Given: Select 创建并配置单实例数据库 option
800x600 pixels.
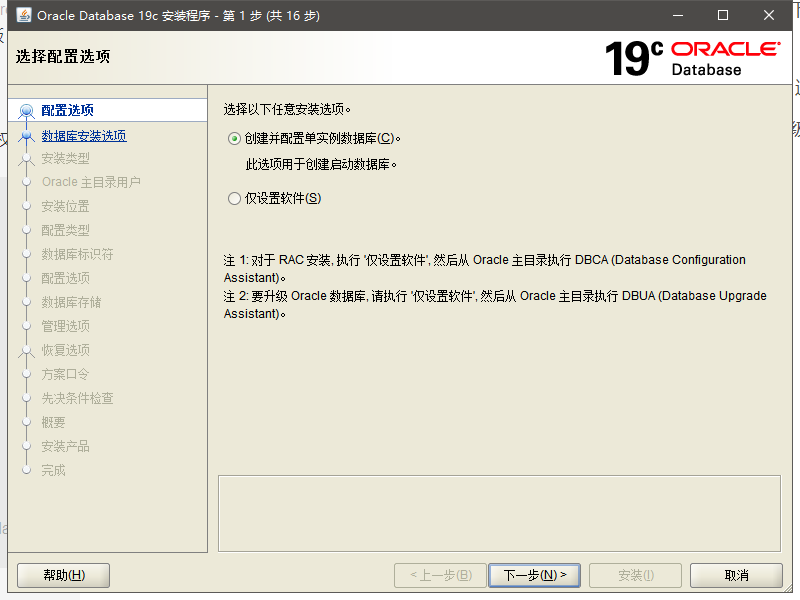Looking at the screenshot, I should coord(233,138).
